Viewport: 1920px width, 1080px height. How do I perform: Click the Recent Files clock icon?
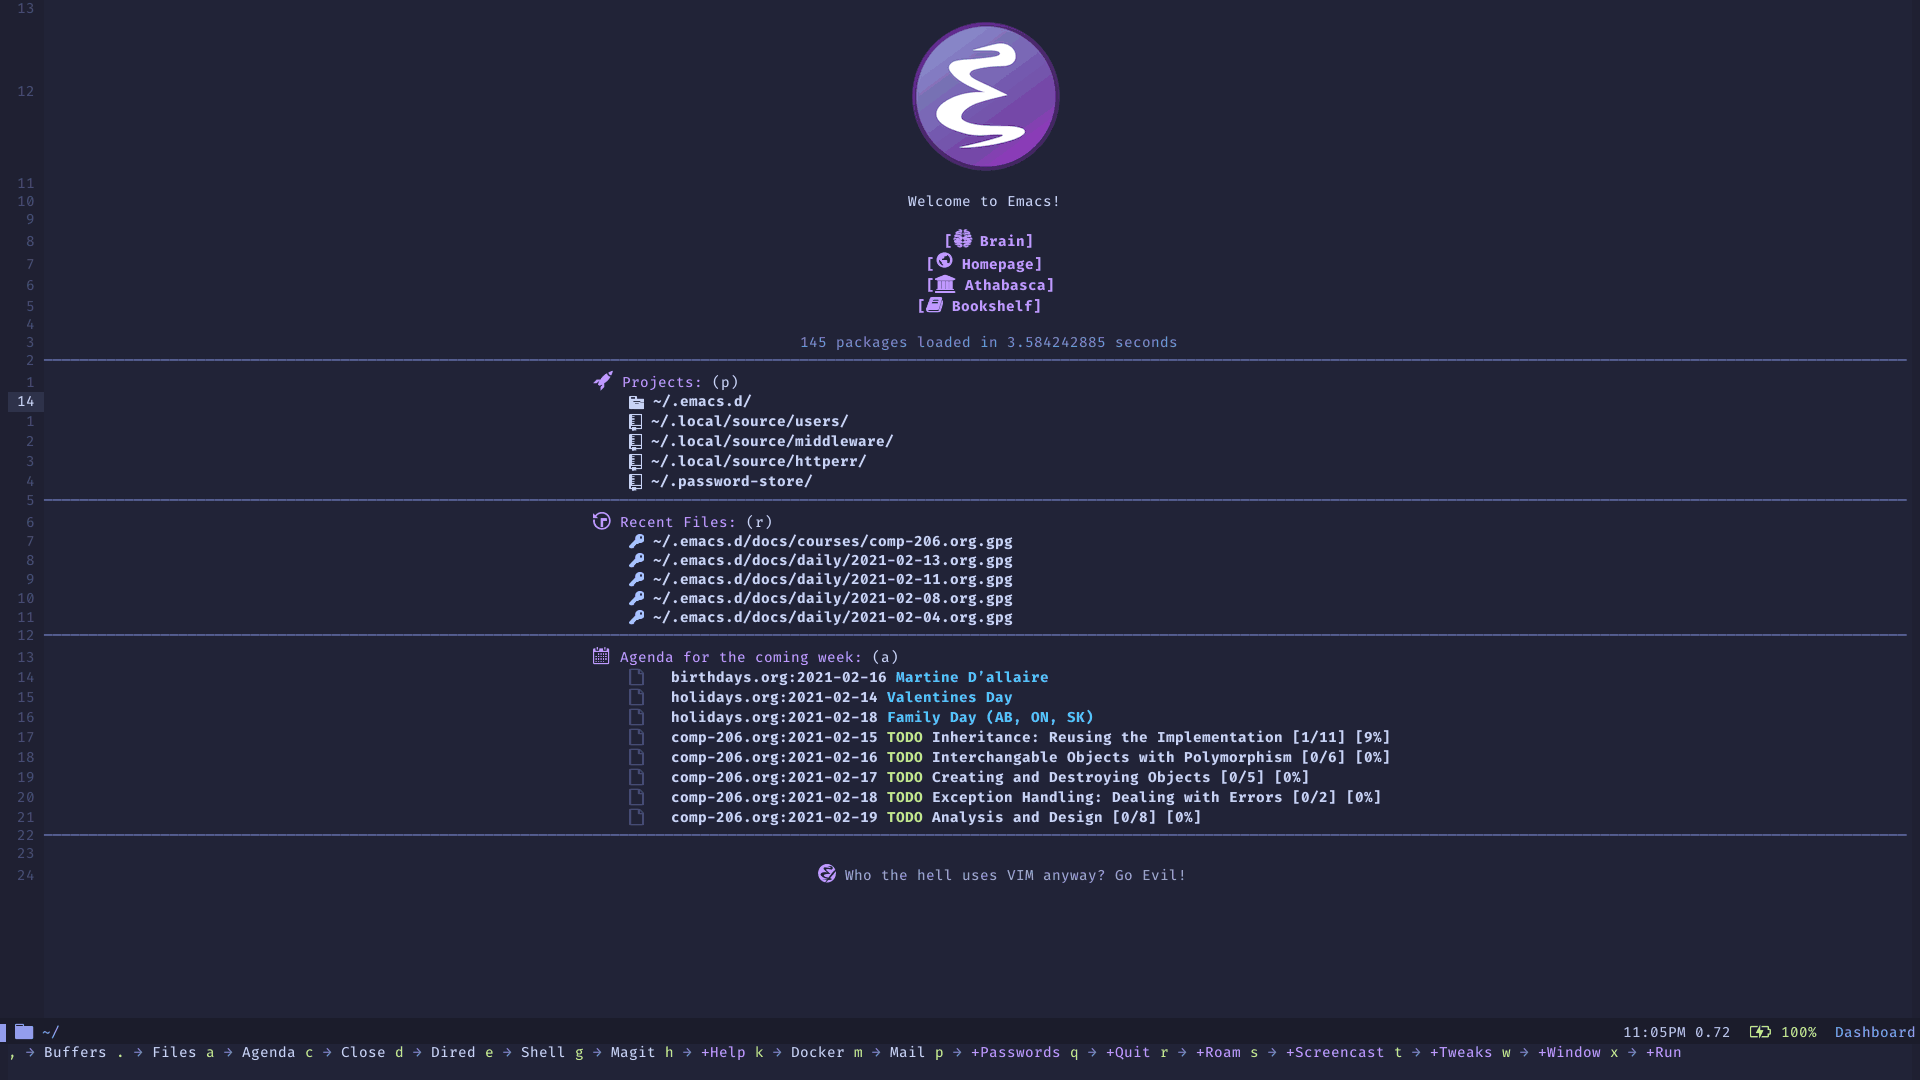pos(601,521)
